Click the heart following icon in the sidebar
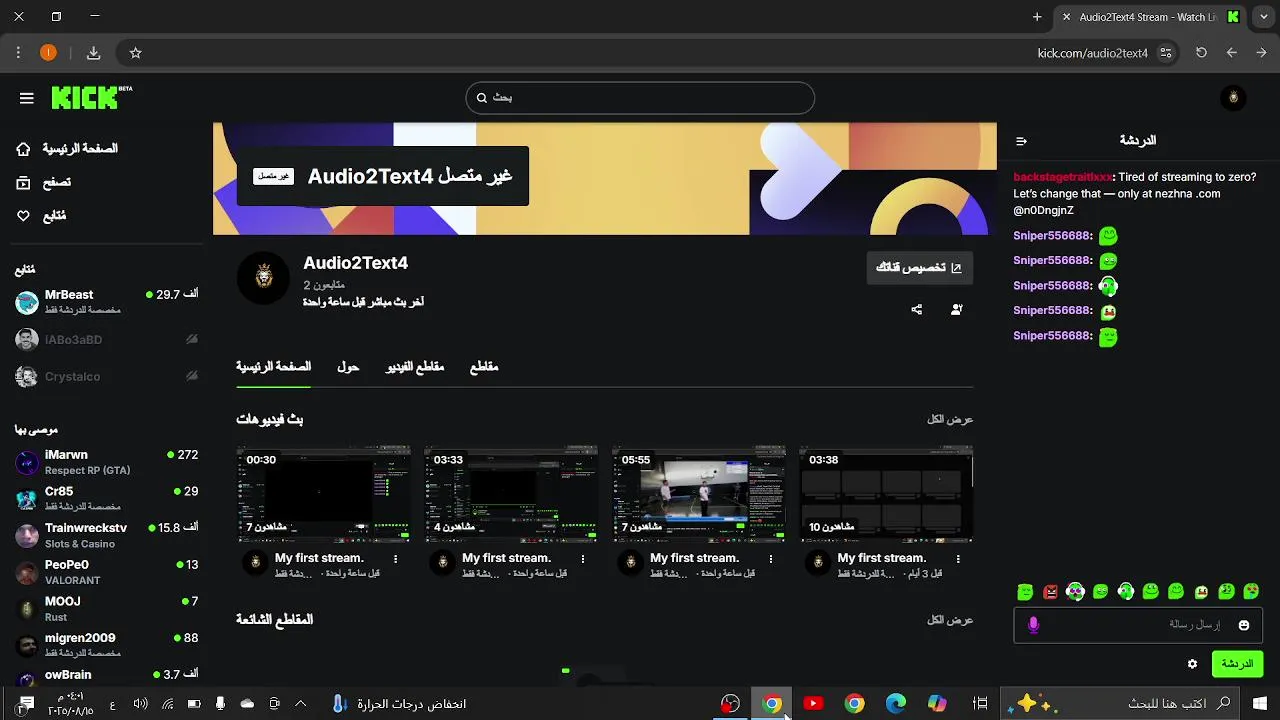Screen dimensions: 1280x720 (24, 216)
